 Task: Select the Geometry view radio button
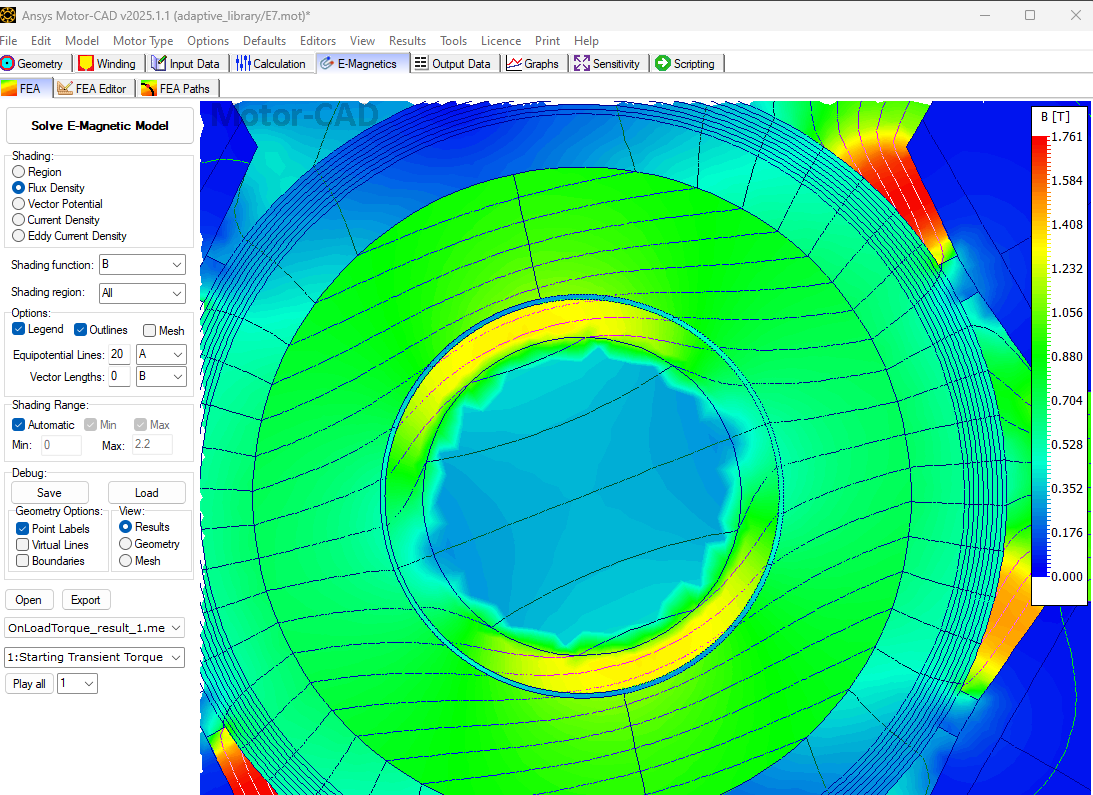pyautogui.click(x=125, y=543)
